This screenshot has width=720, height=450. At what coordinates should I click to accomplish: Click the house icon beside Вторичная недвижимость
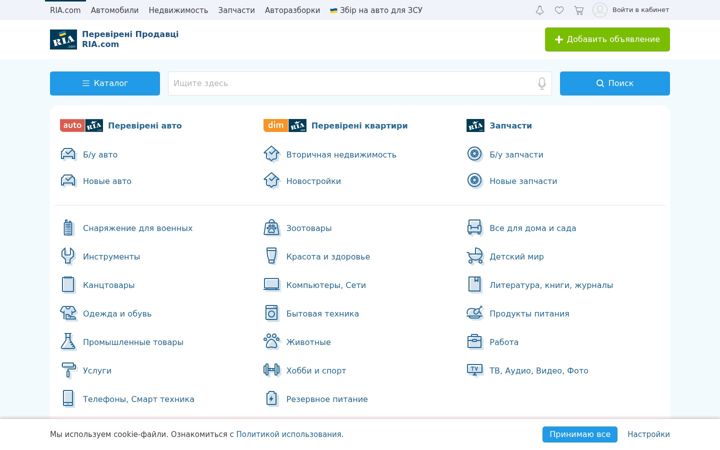click(271, 154)
